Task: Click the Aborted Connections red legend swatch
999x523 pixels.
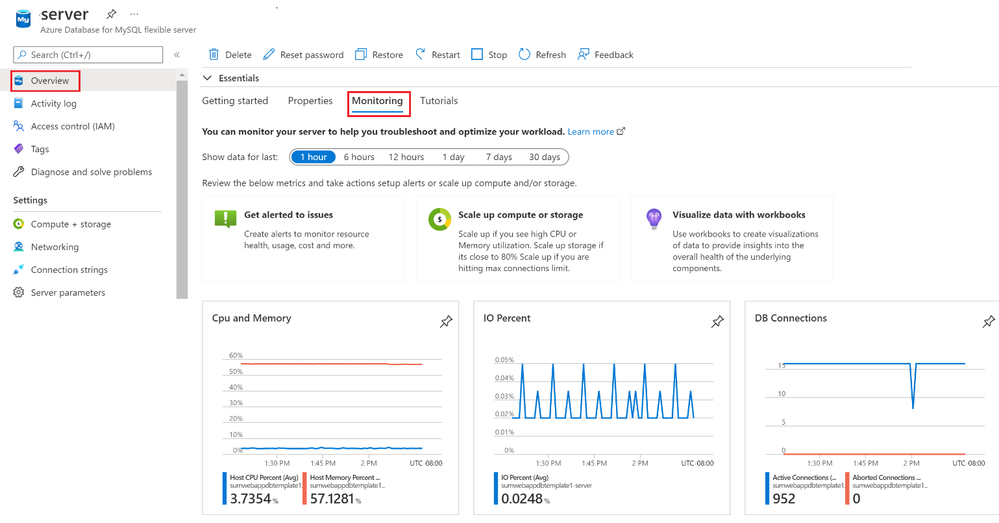Action: click(847, 489)
